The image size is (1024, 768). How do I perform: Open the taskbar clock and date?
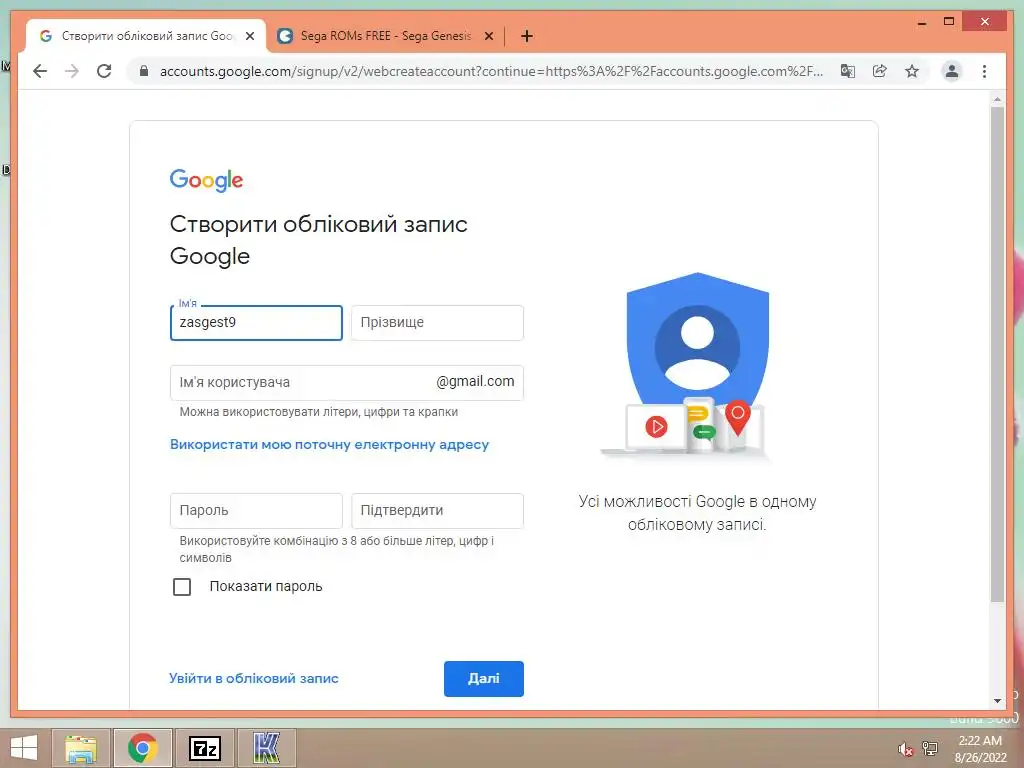coord(980,749)
